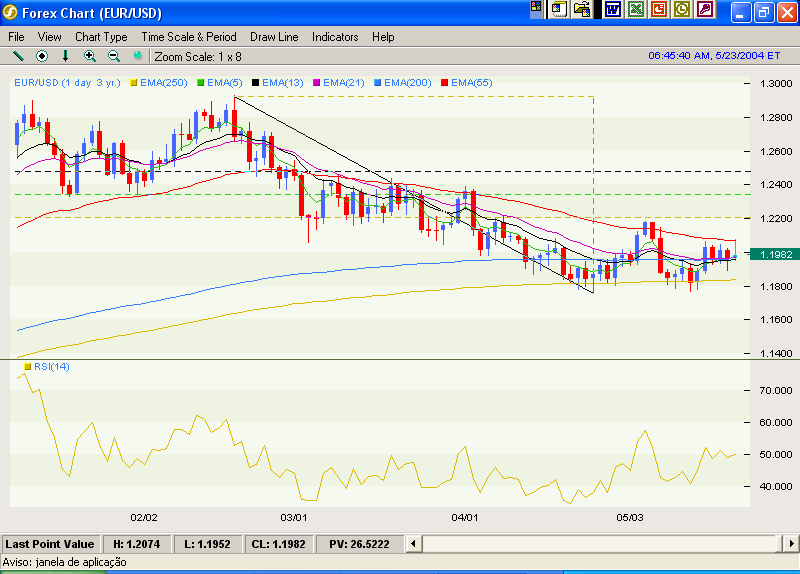Image resolution: width=800 pixels, height=574 pixels.
Task: Zoom in with the plus magnifier
Action: (x=90, y=56)
